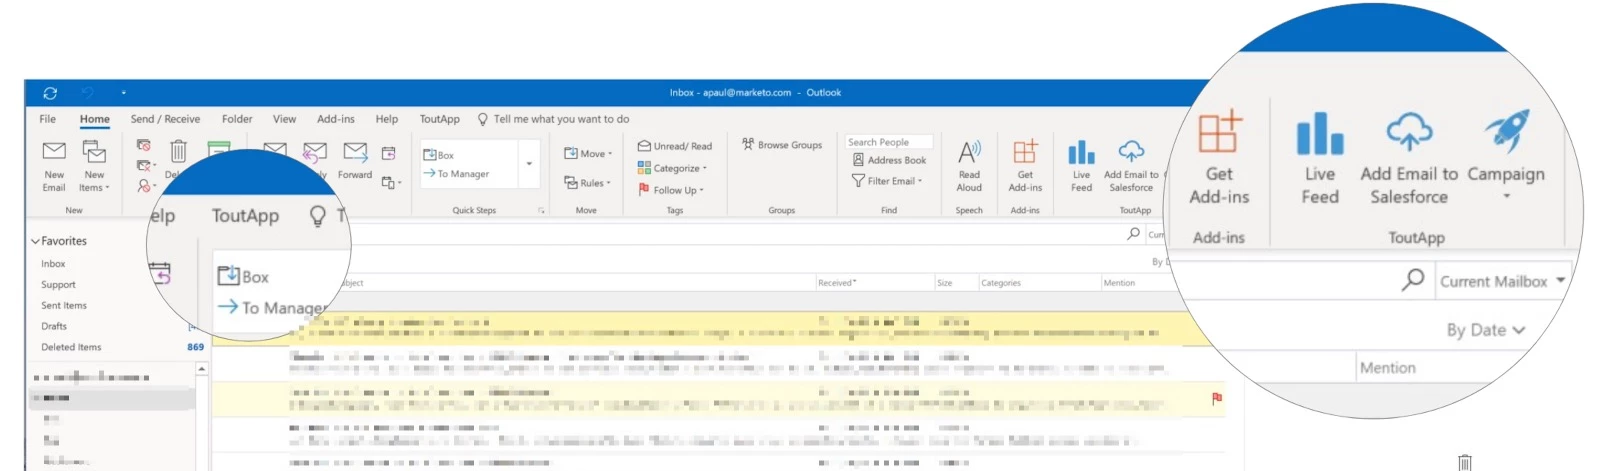Select the Sent Items folder
Viewport: 1598px width, 471px height.
click(x=64, y=306)
